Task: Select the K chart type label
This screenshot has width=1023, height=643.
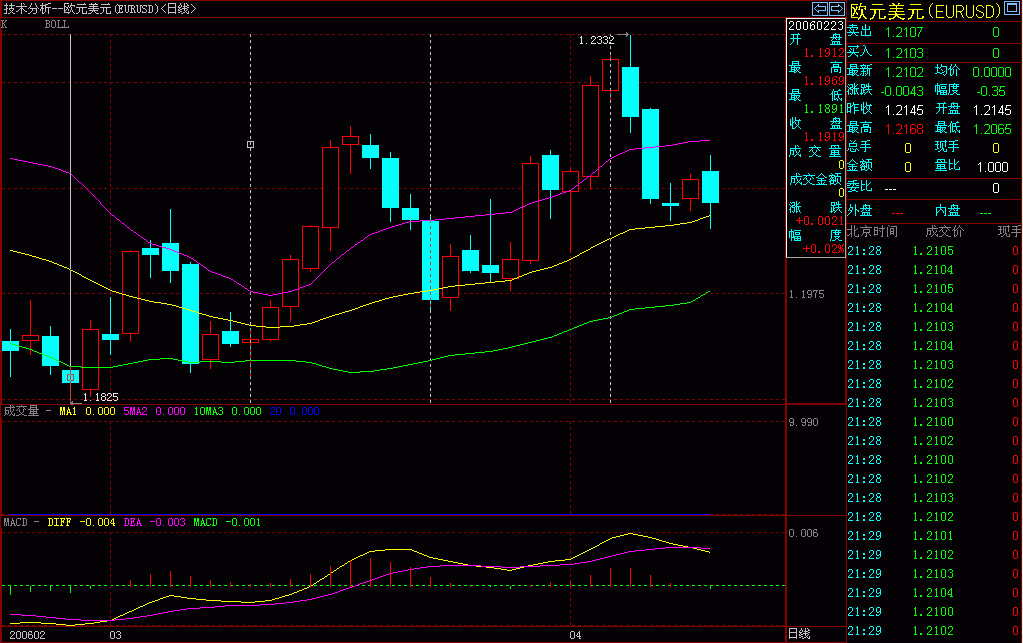Action: tap(5, 23)
